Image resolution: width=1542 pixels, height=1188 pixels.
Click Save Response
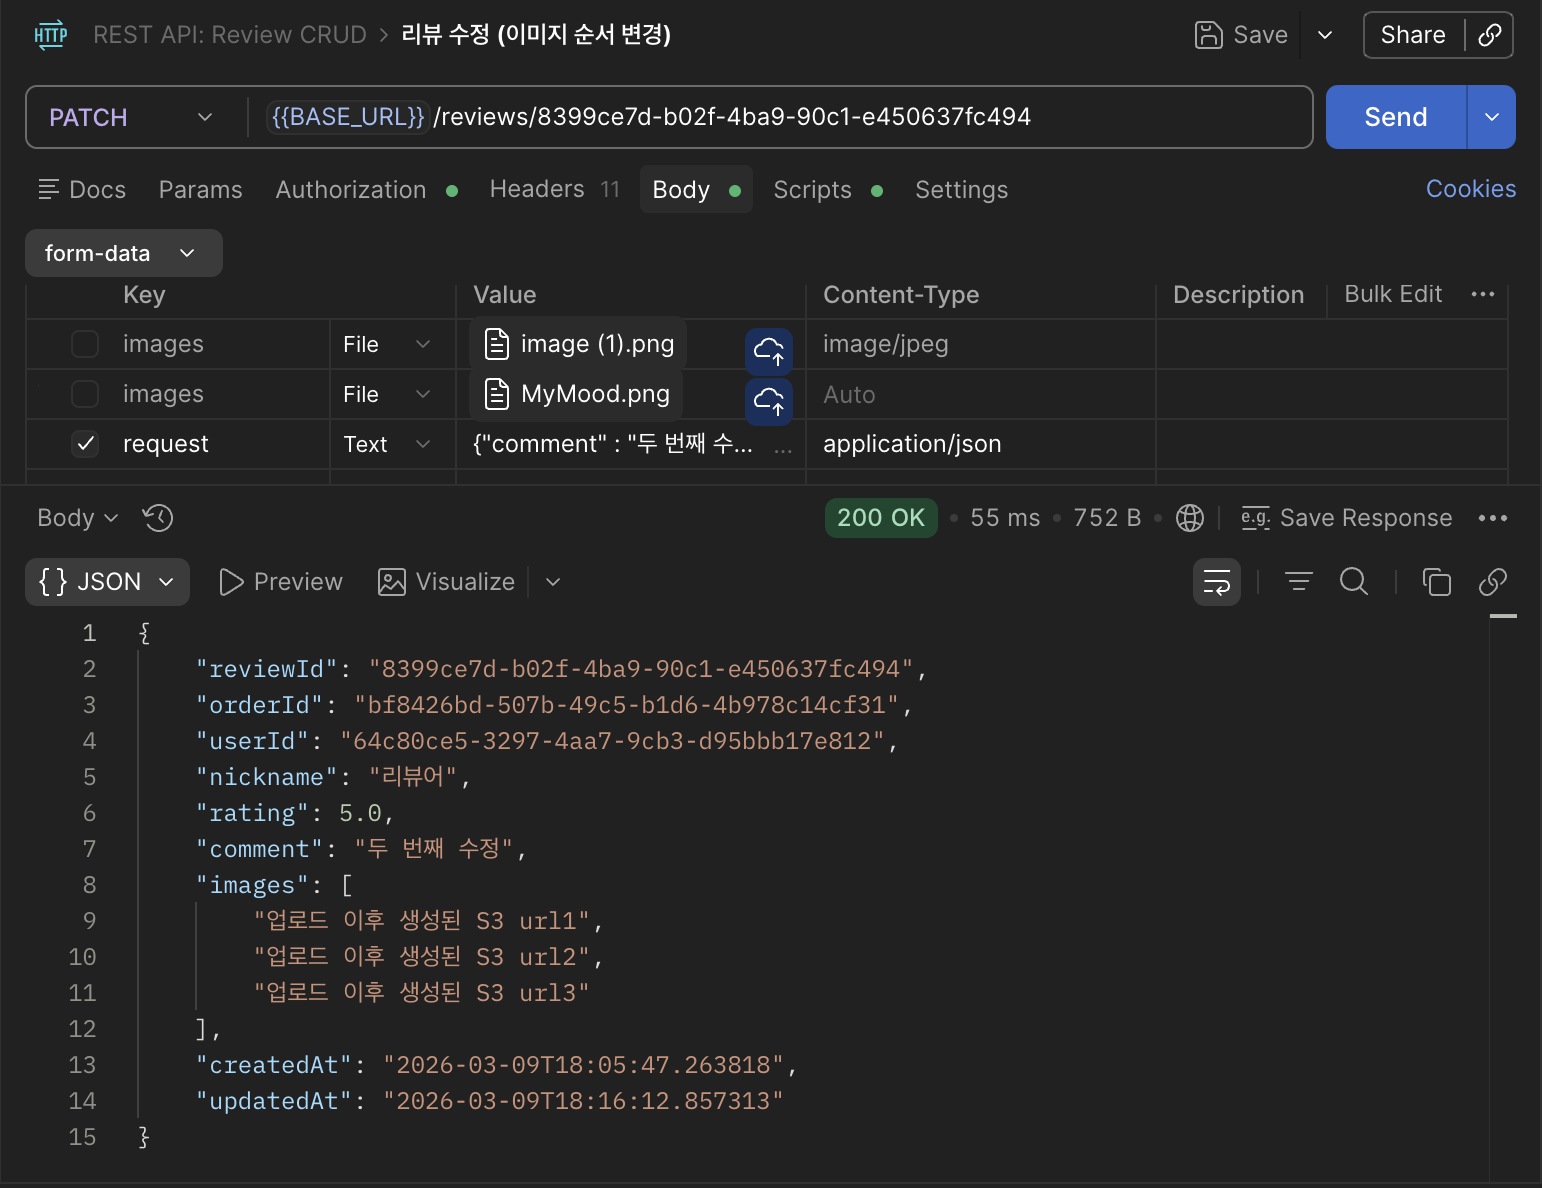tap(1347, 518)
